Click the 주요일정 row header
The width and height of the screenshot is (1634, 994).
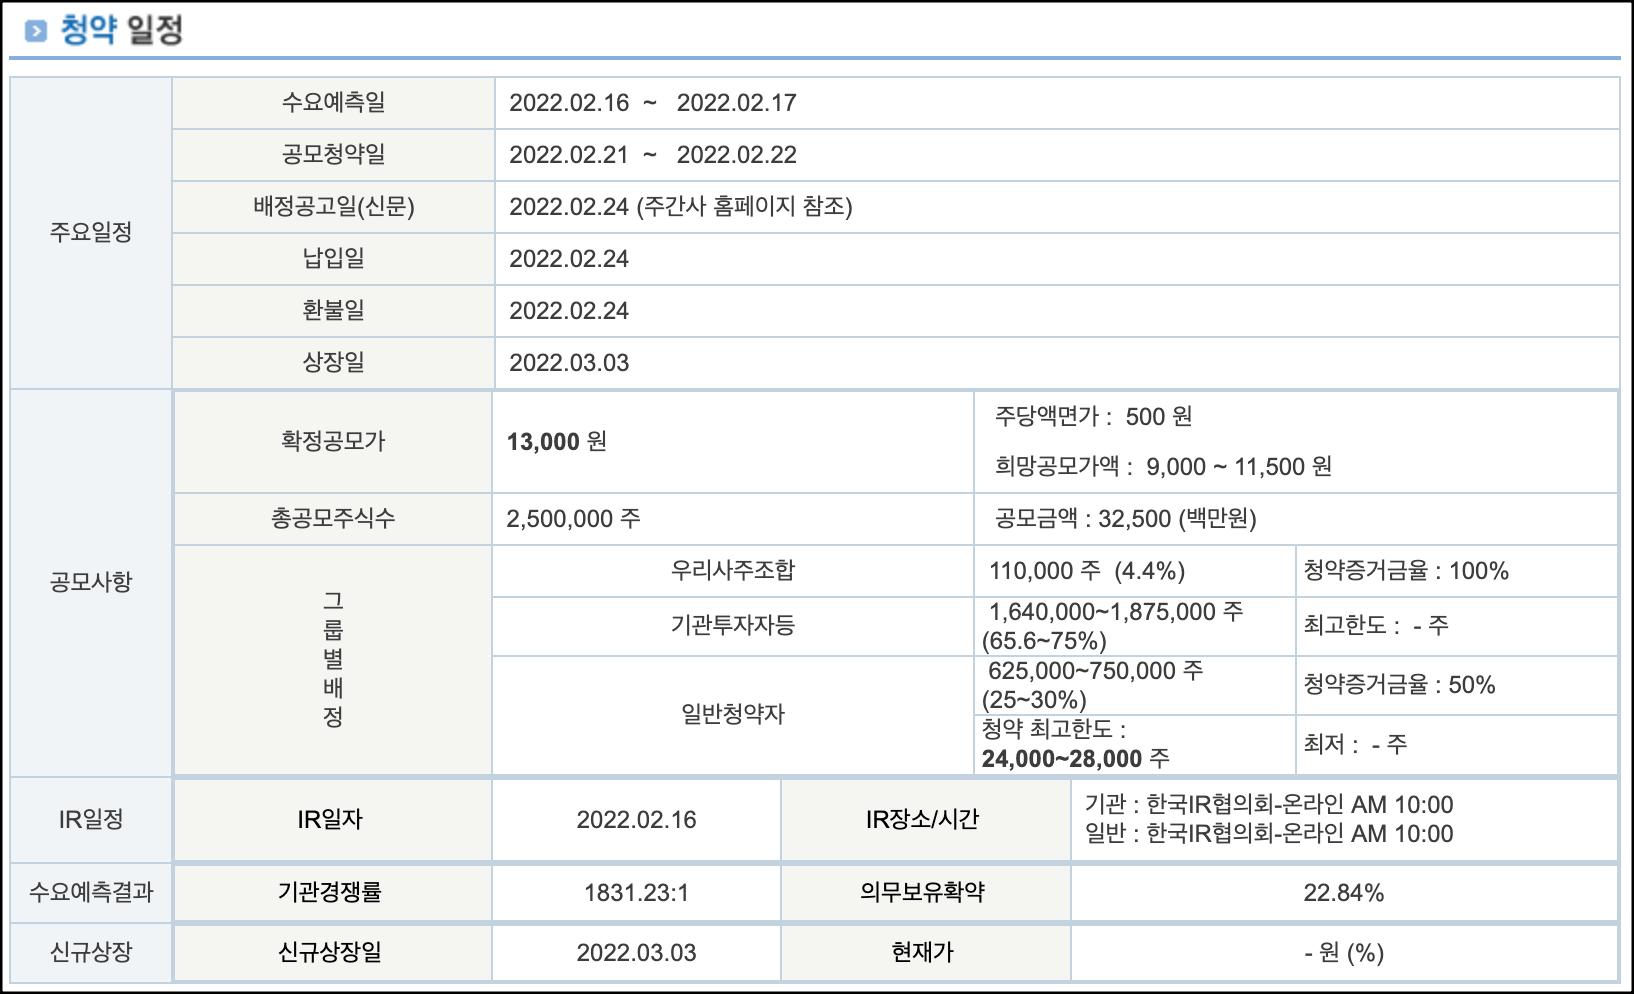pos(91,232)
